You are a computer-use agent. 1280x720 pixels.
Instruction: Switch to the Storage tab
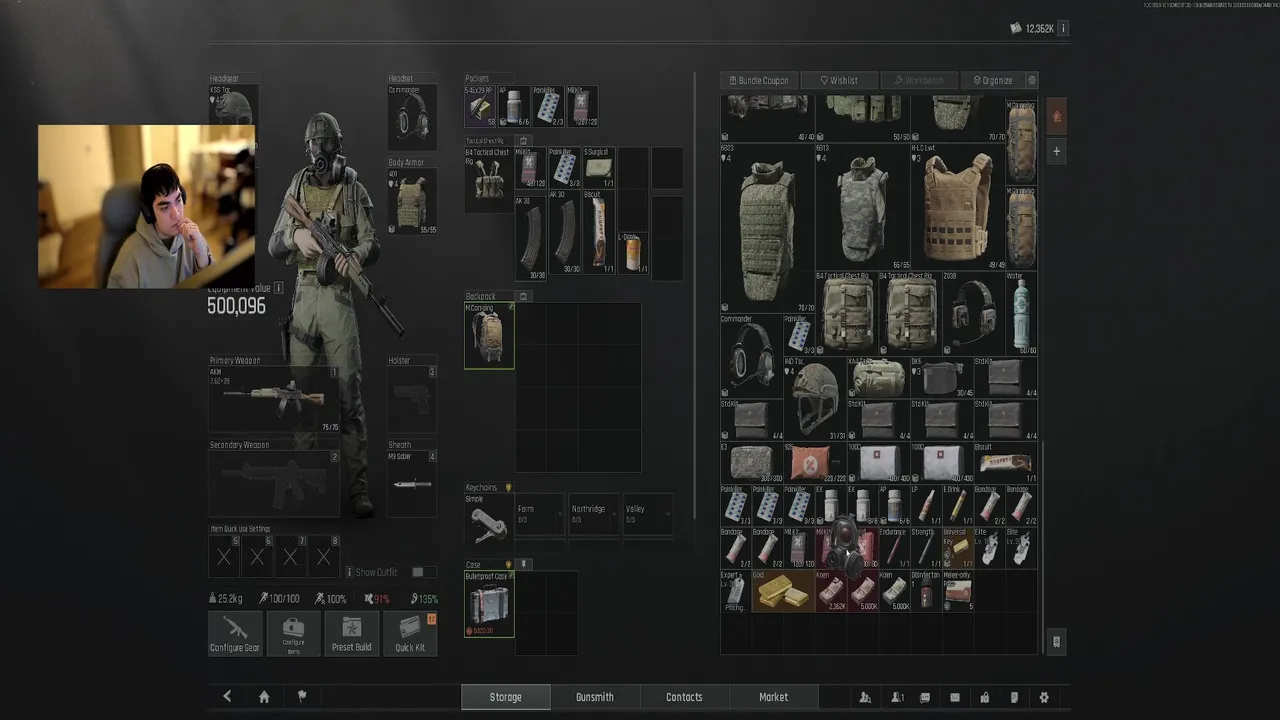[505, 697]
